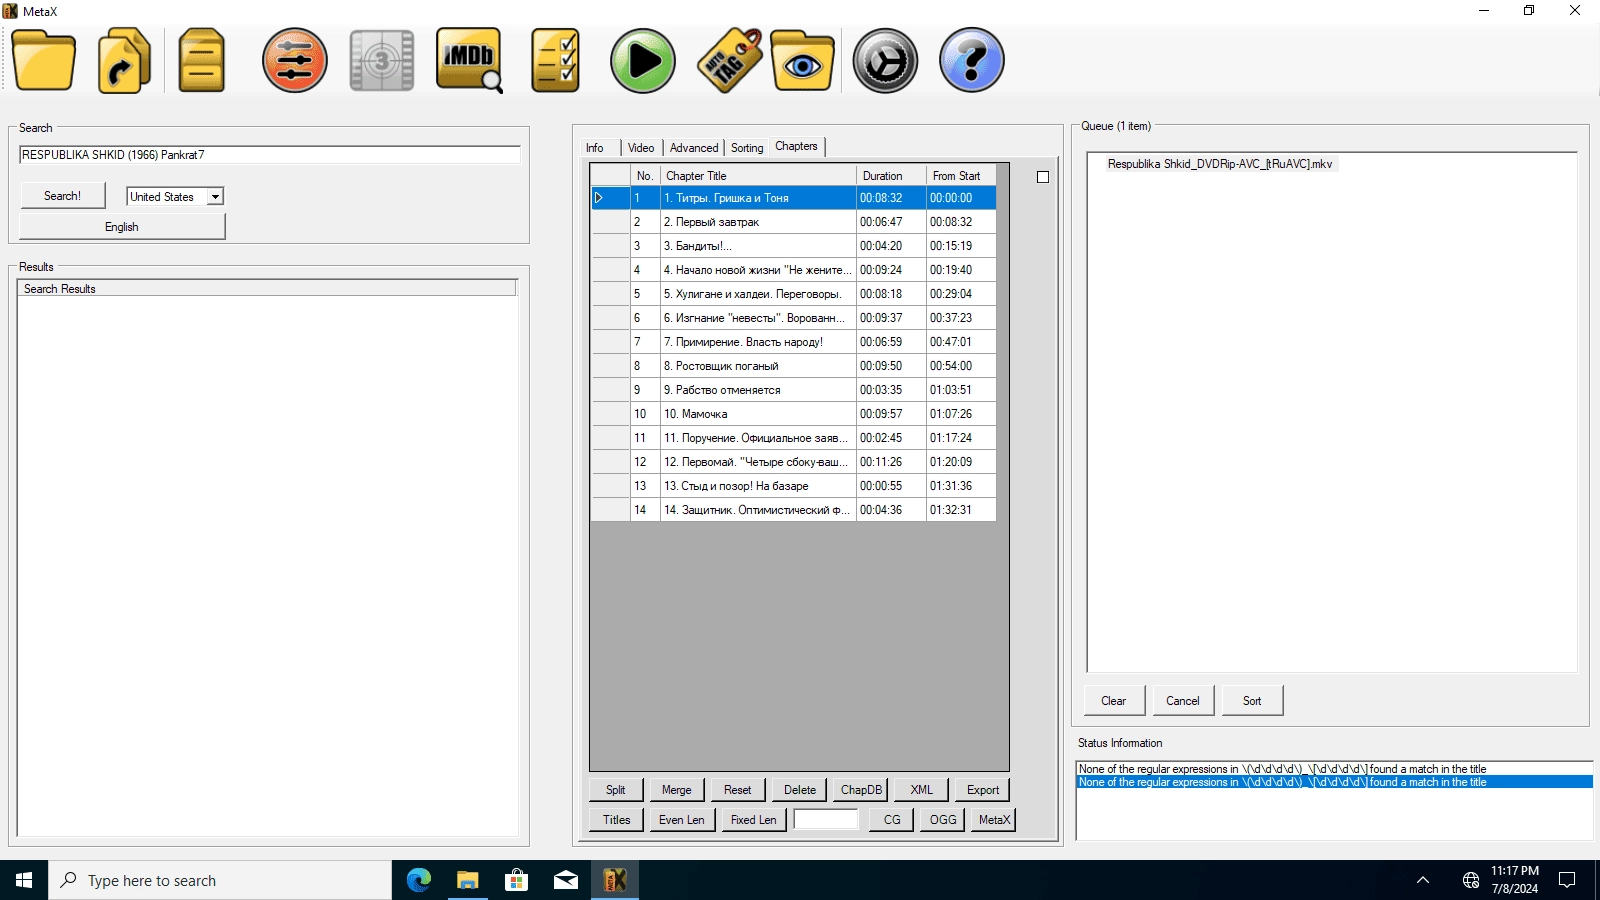Select the Chapters tab
The image size is (1600, 900).
pos(796,146)
